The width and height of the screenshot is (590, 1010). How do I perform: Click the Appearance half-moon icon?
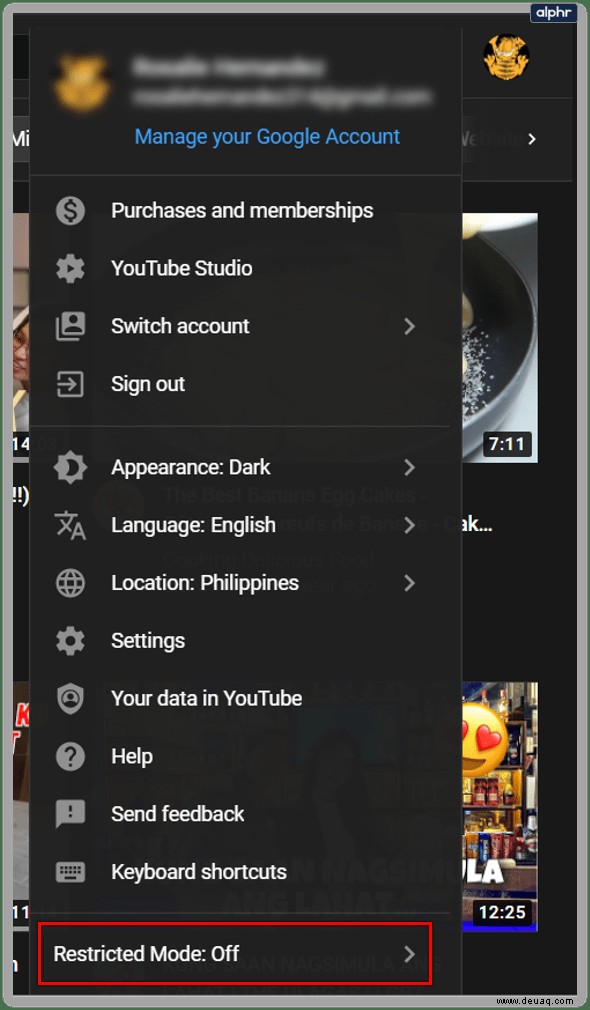tap(70, 468)
